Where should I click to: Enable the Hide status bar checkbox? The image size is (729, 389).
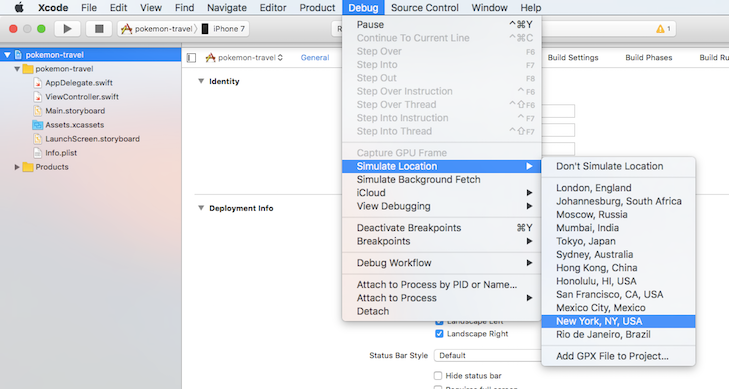(438, 376)
